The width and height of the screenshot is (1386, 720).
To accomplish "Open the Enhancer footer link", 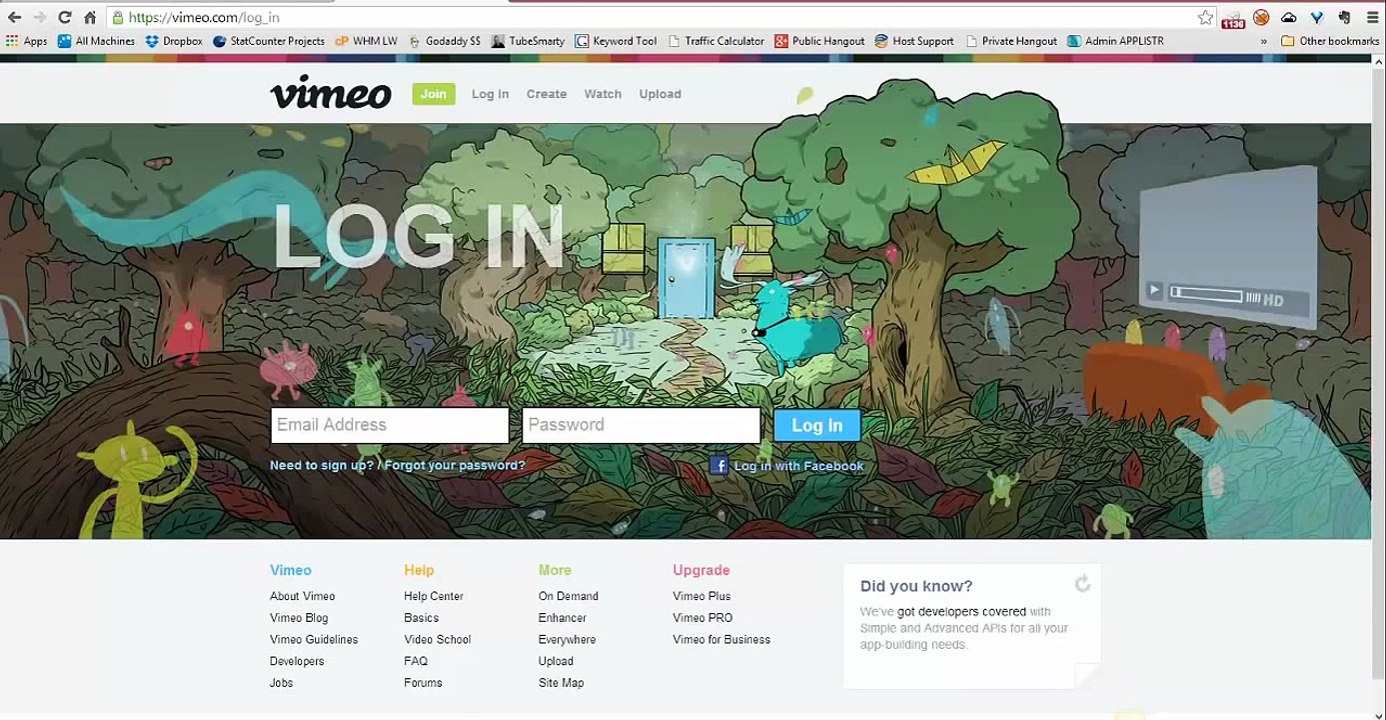I will (562, 618).
